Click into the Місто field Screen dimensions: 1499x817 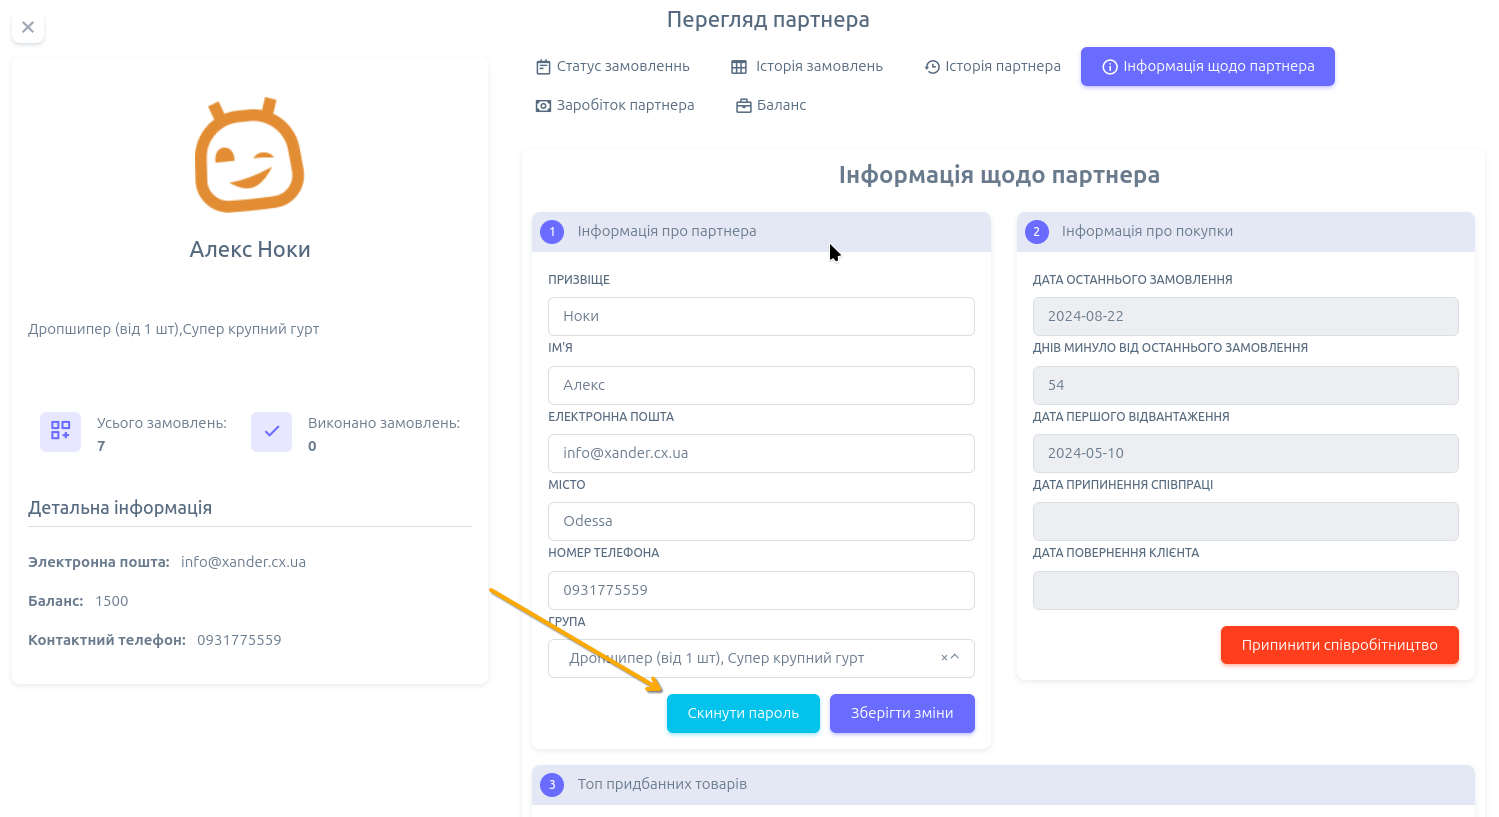[760, 521]
